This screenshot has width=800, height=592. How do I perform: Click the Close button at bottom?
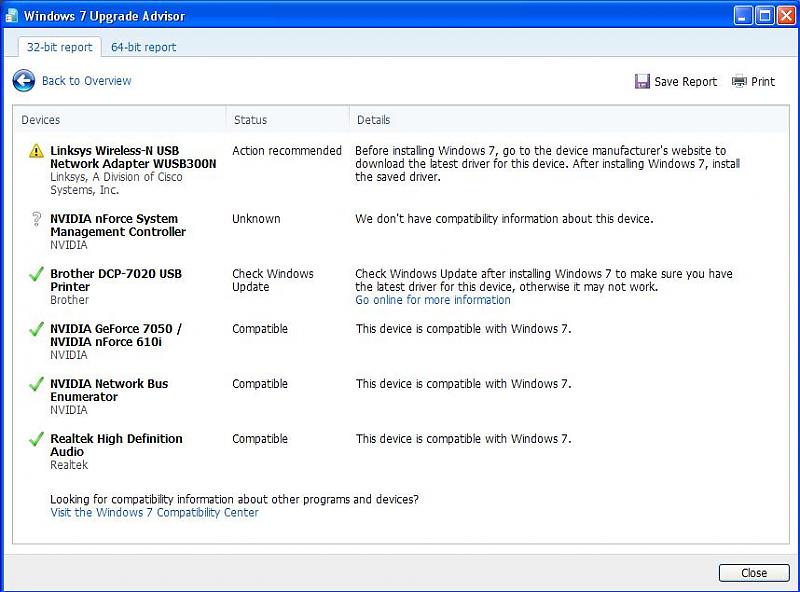[754, 573]
